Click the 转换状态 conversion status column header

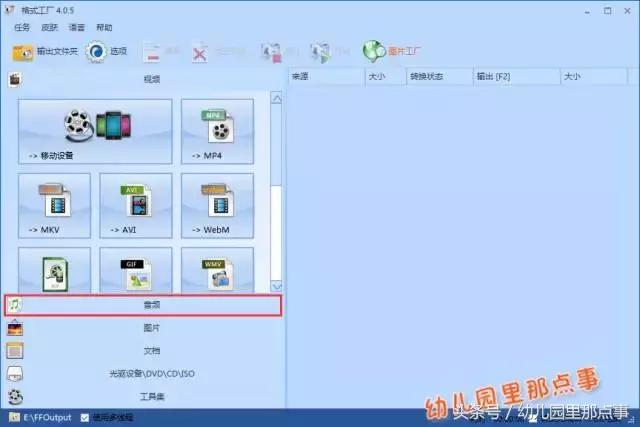[x=440, y=77]
